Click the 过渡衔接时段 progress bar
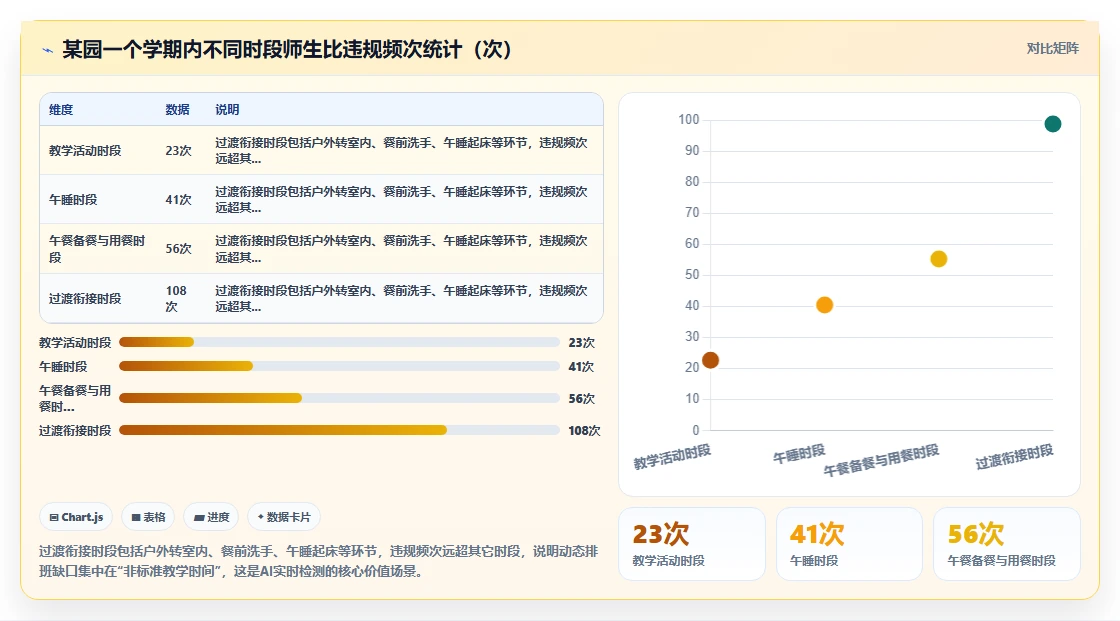The width and height of the screenshot is (1120, 621). 339,430
